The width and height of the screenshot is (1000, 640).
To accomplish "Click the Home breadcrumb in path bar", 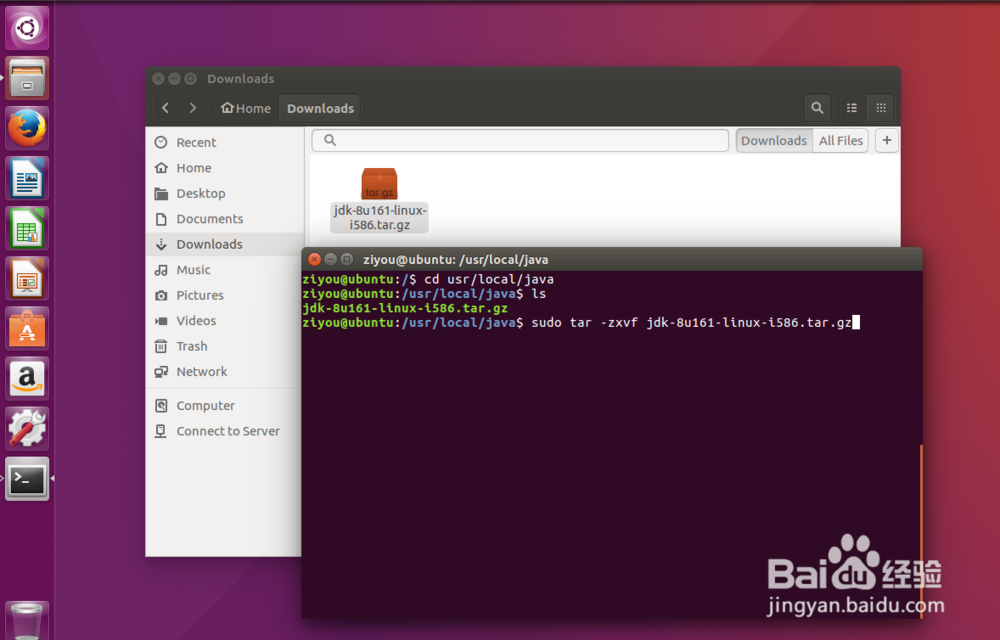I will click(246, 108).
